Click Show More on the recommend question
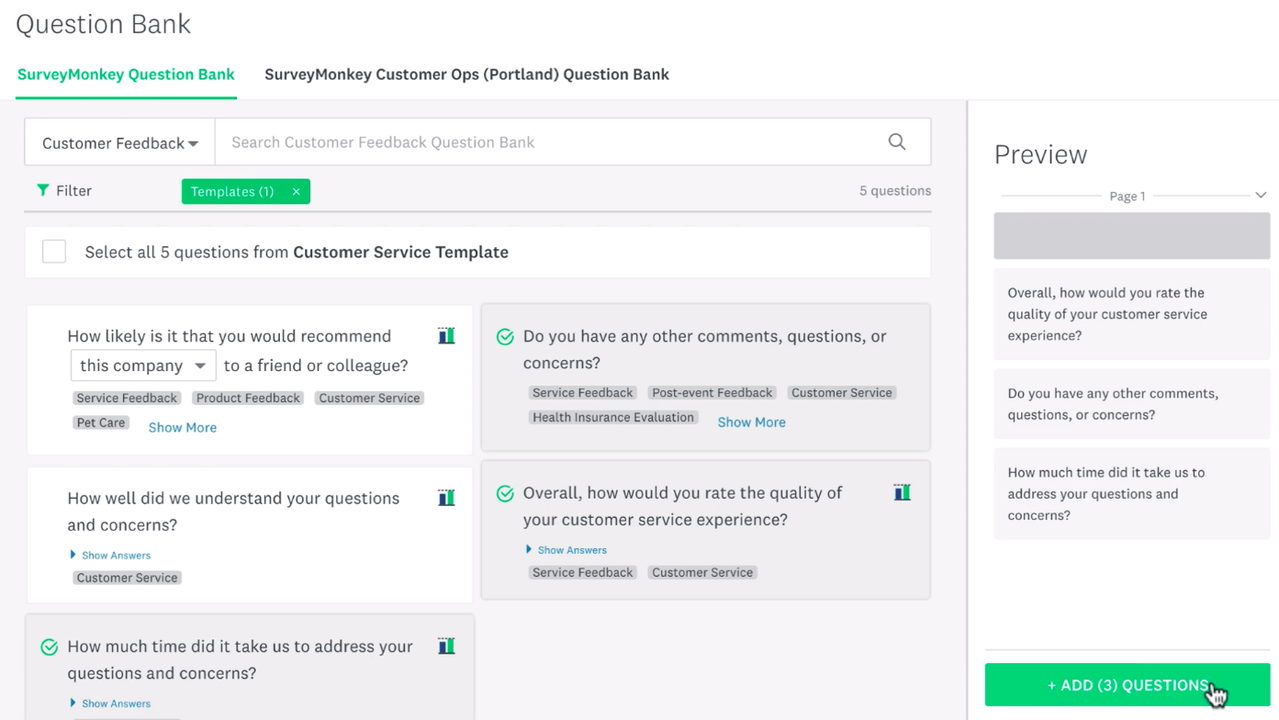Viewport: 1279px width, 720px height. point(182,427)
